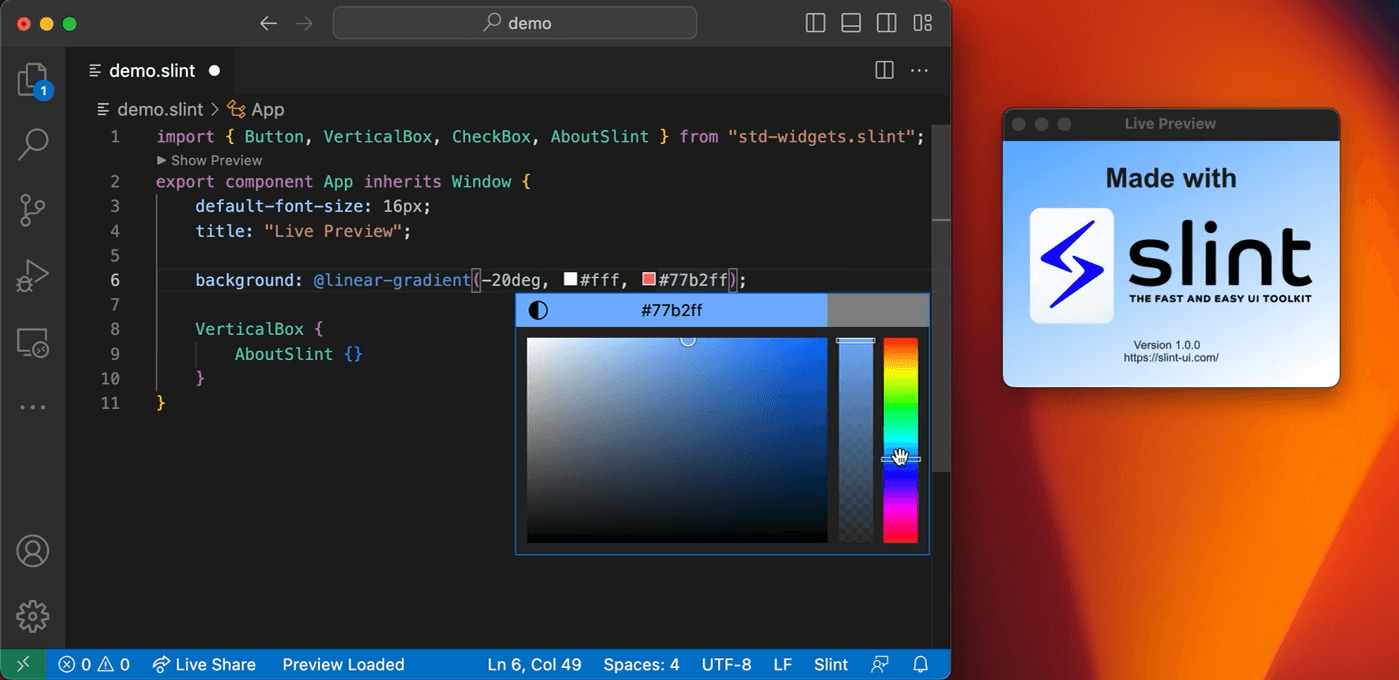Click the App breadcrumb item
The width and height of the screenshot is (1399, 680).
click(x=267, y=110)
